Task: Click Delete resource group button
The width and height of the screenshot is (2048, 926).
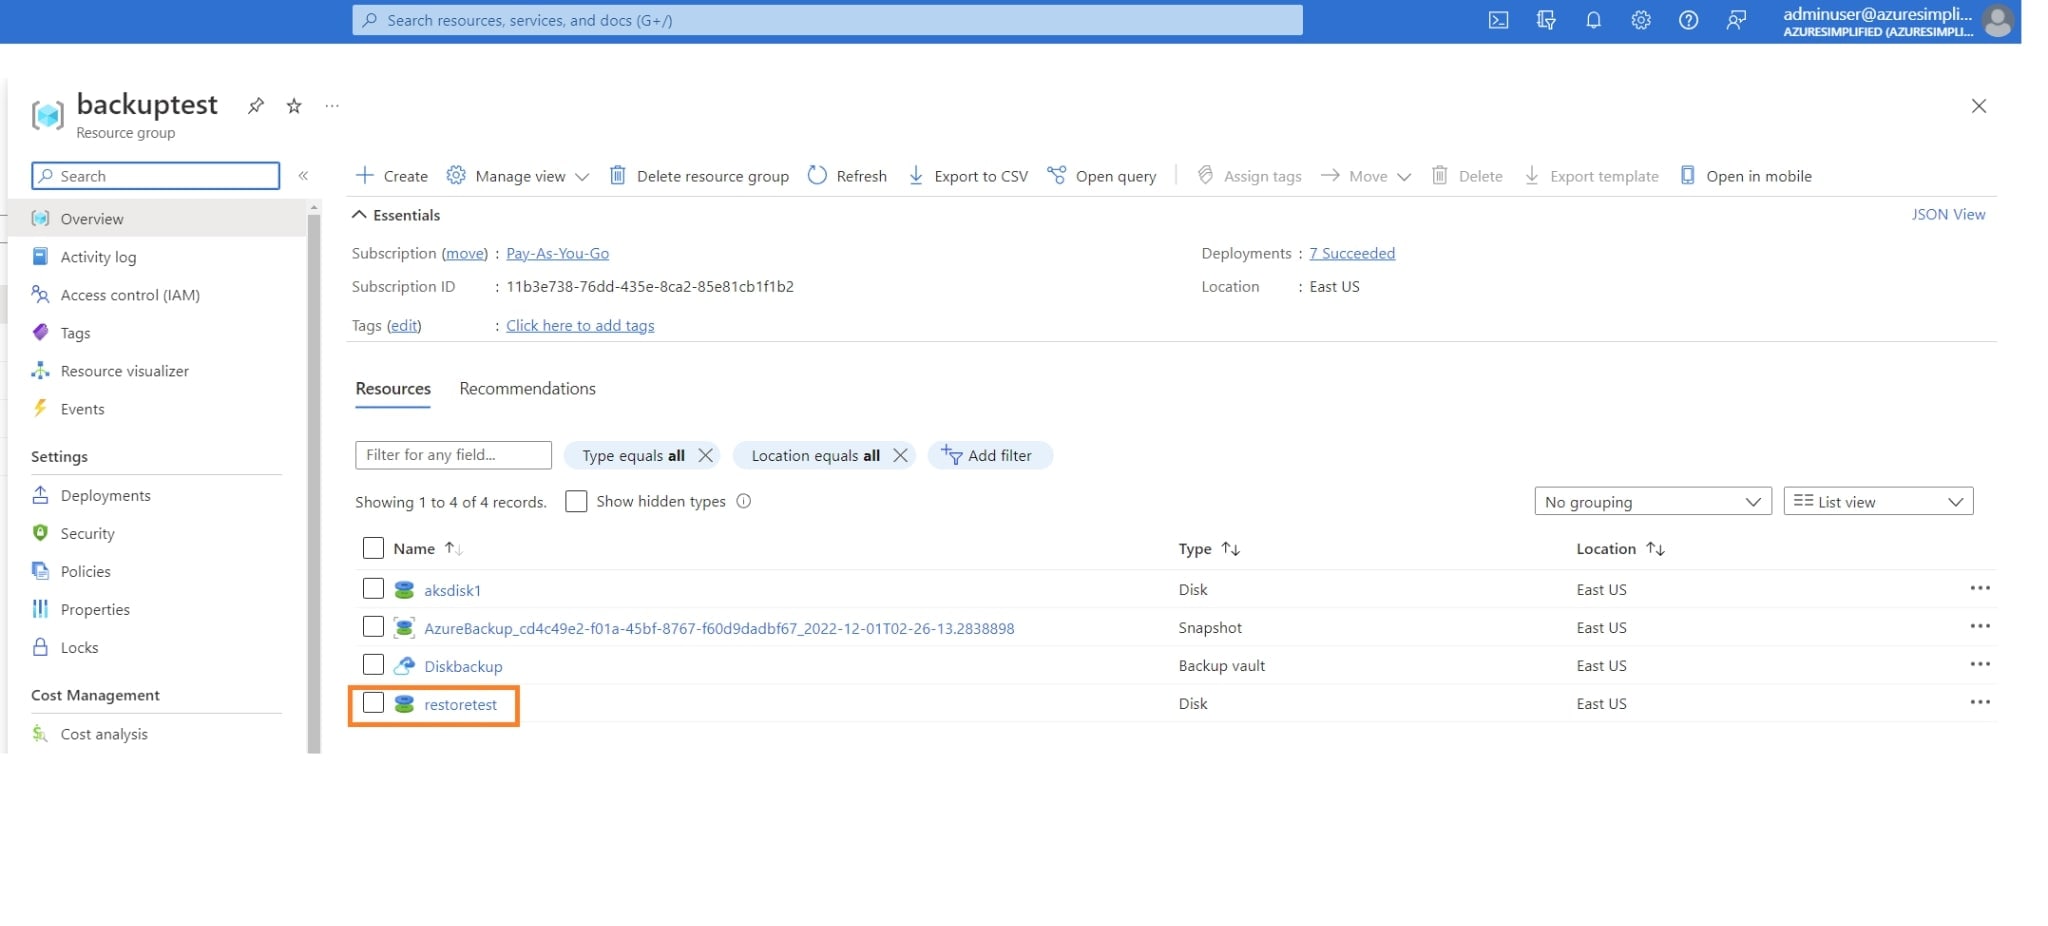Action: (x=700, y=176)
